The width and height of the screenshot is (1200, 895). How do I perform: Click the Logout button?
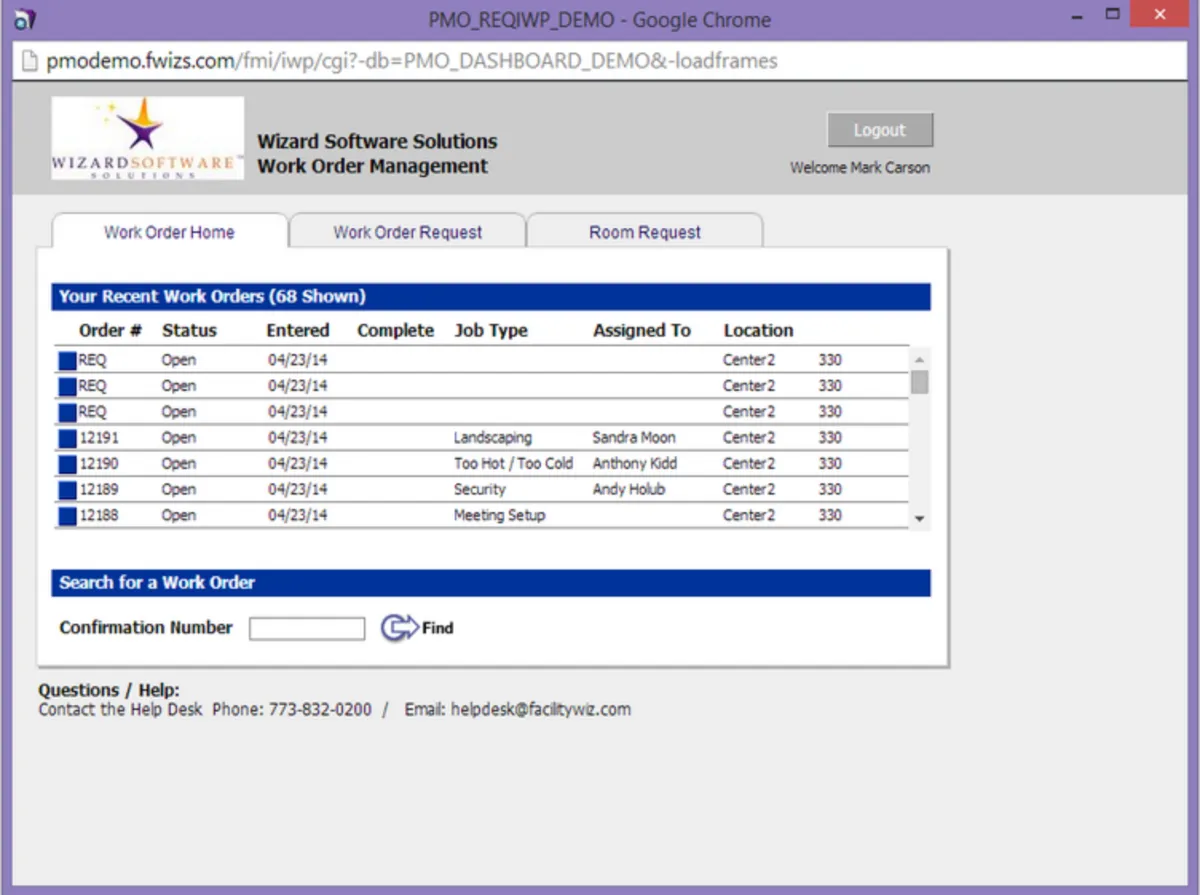880,130
